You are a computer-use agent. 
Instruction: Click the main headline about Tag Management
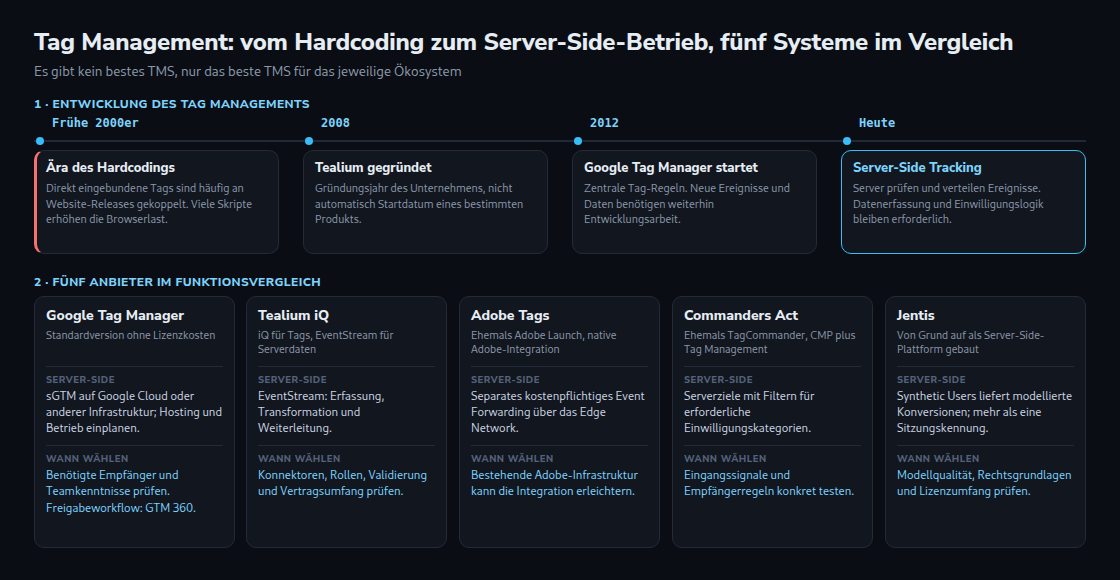coord(524,42)
